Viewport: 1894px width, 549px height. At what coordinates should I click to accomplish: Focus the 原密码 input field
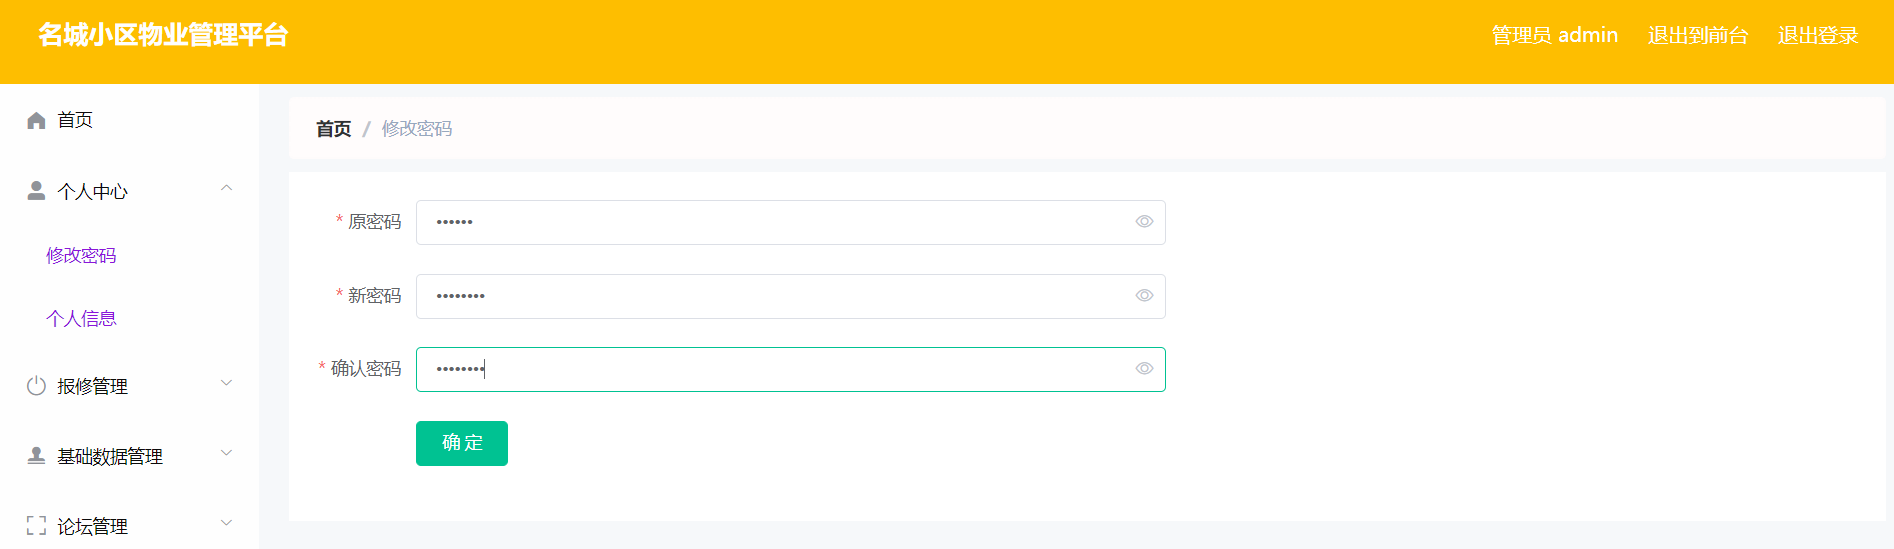(791, 222)
